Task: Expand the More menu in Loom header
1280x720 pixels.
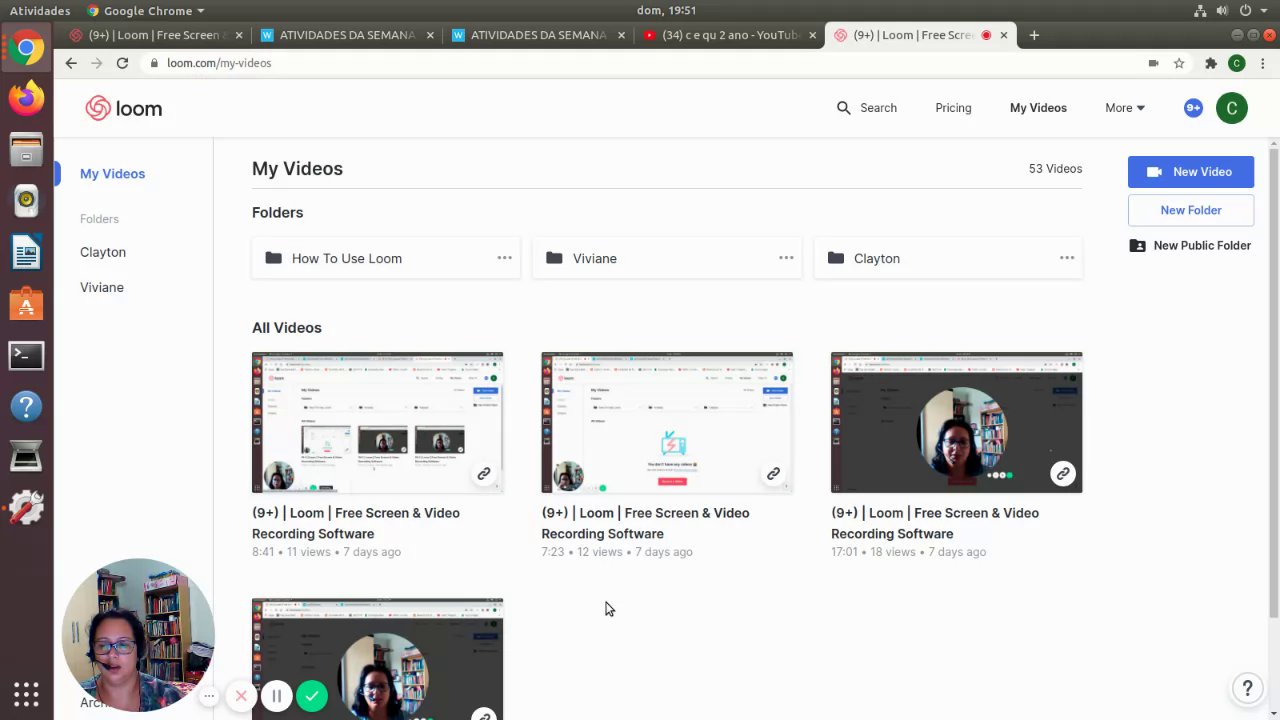Action: click(x=1125, y=108)
